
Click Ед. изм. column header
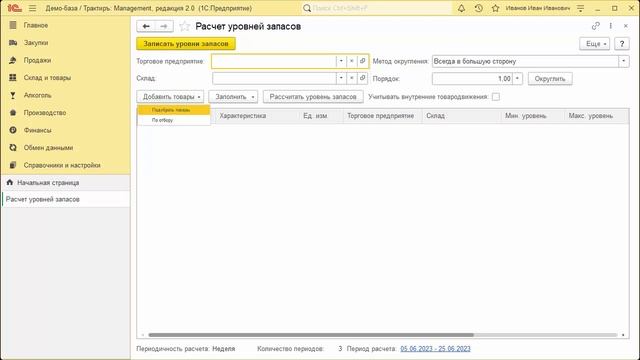tap(321, 116)
